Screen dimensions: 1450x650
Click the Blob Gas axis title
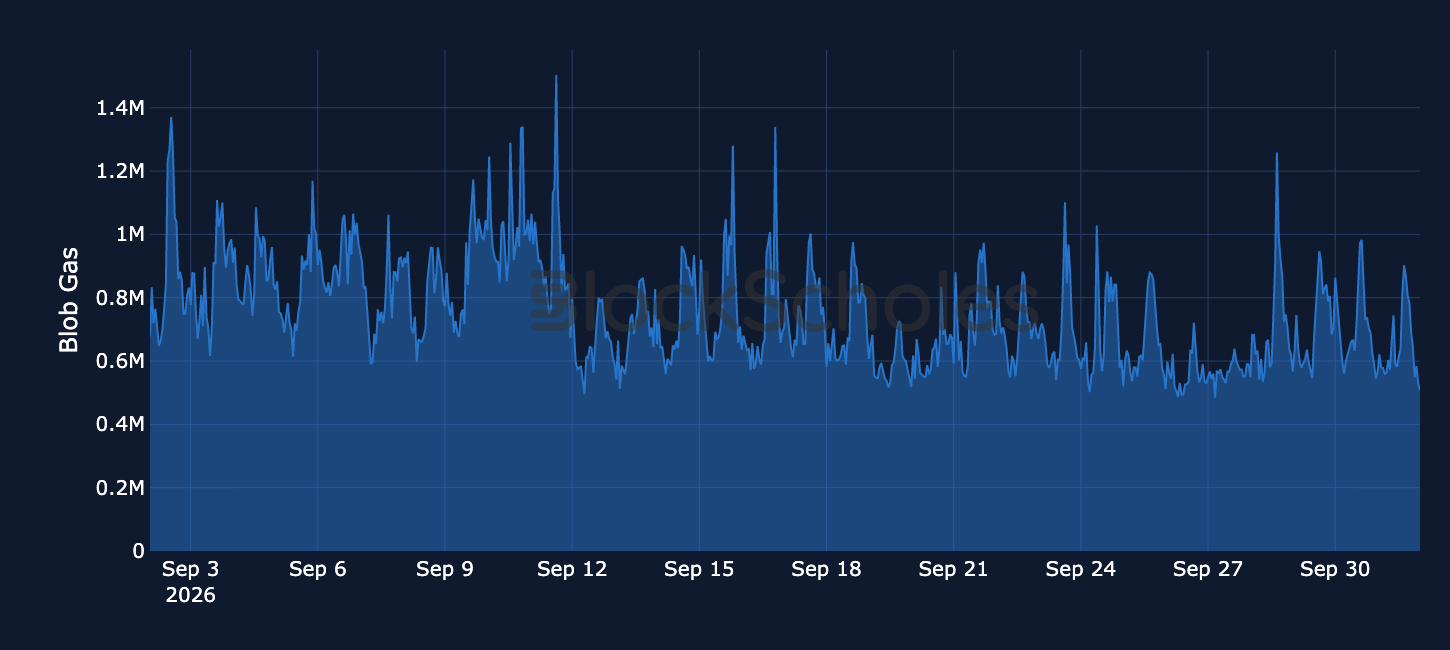tap(68, 300)
